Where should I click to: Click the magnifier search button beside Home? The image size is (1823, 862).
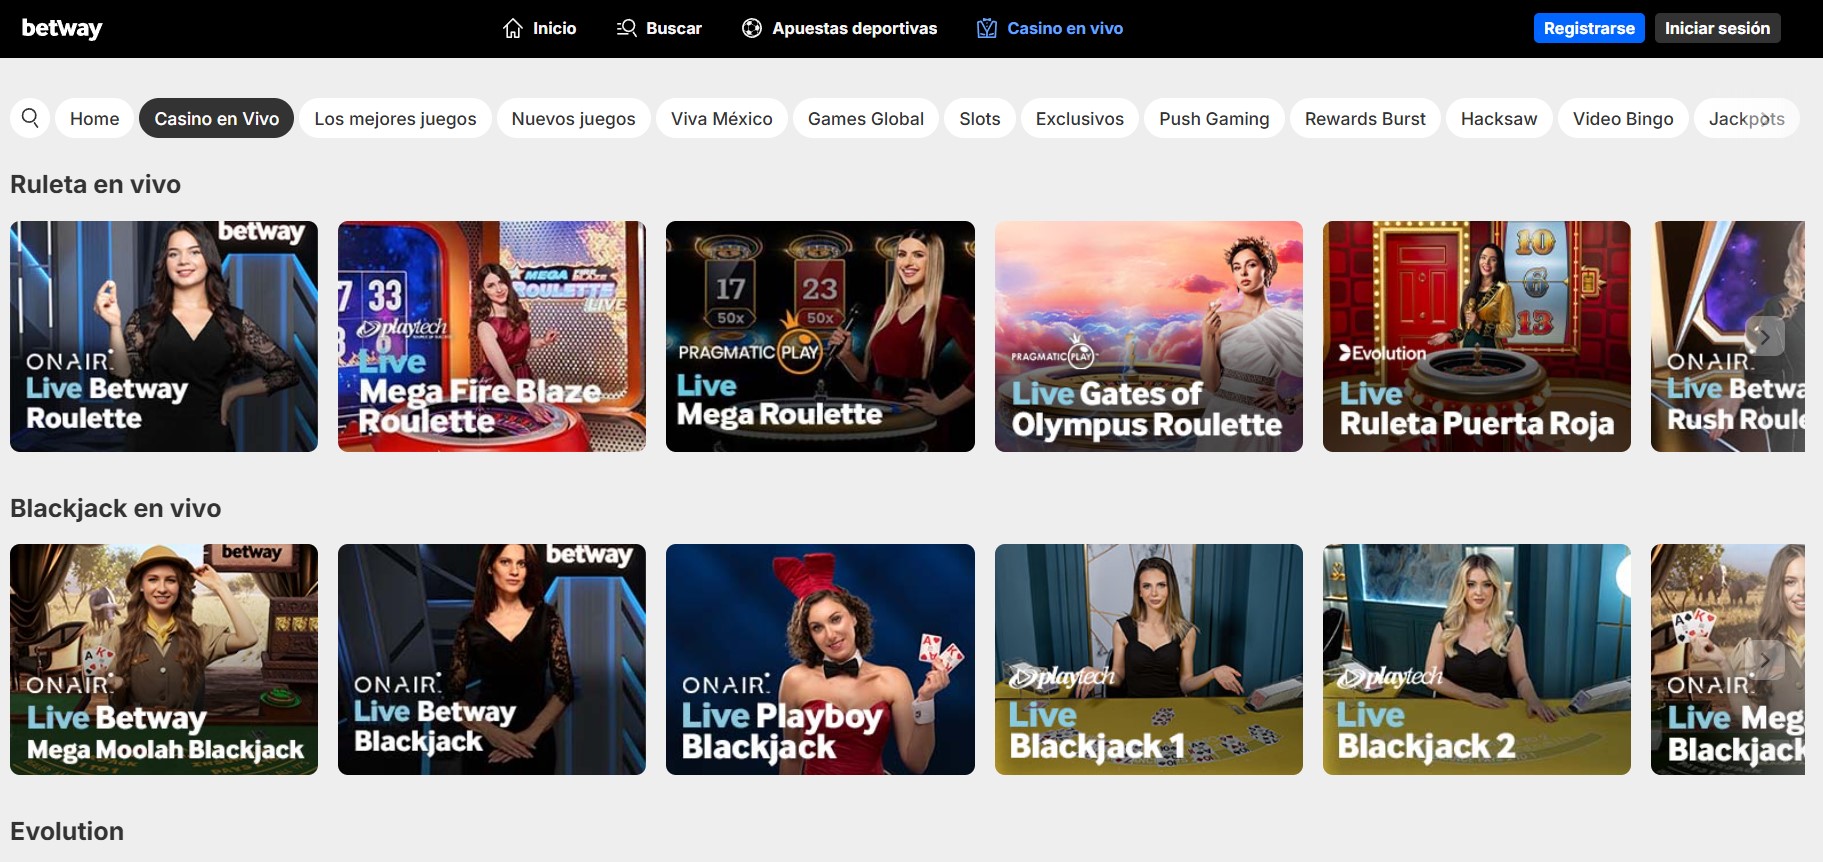[30, 118]
